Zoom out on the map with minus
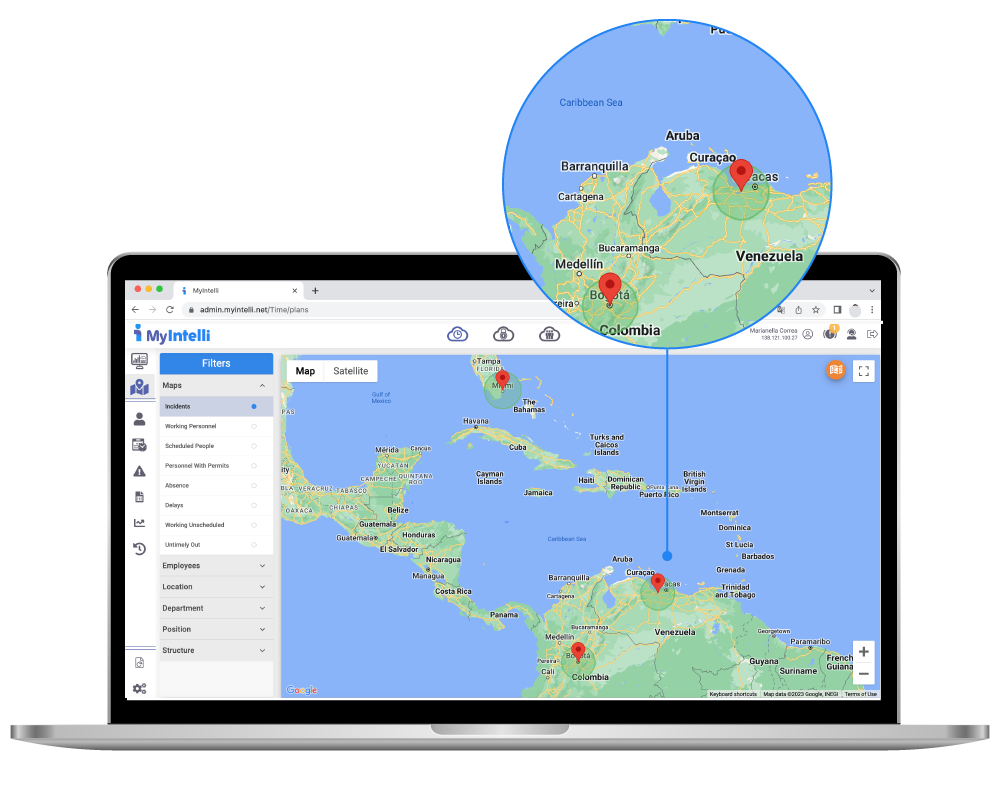Screen dimensions: 1000x800 tap(864, 674)
